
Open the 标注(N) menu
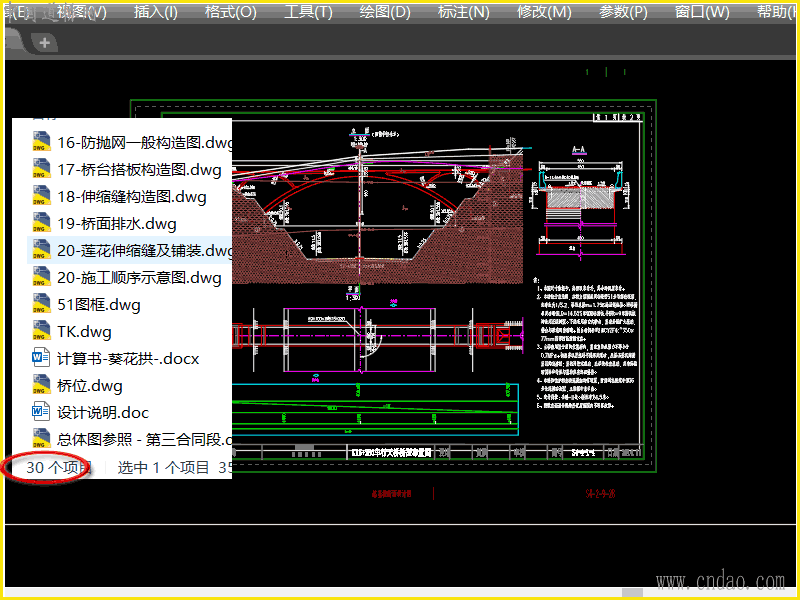[463, 12]
